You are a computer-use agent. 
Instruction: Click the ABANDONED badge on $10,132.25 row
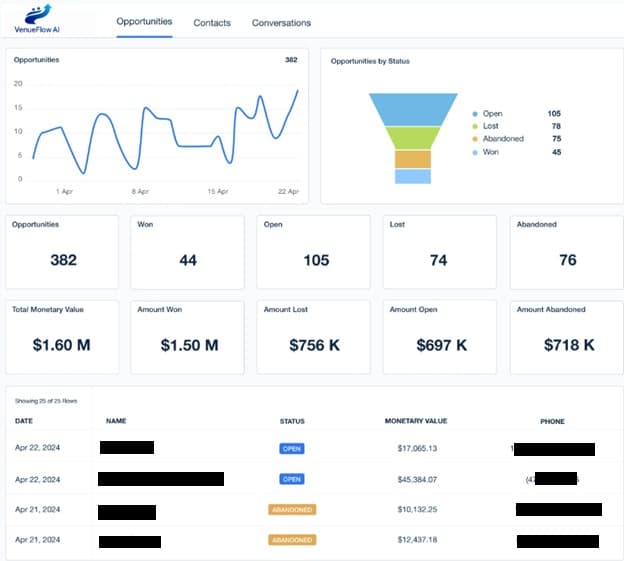point(292,510)
